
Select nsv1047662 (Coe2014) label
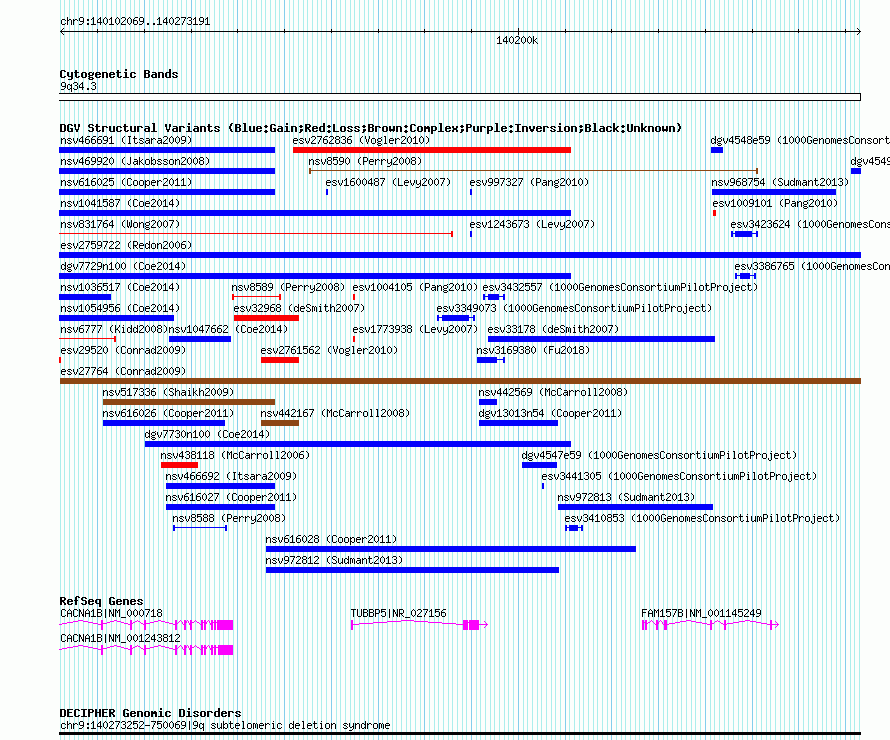(x=228, y=329)
